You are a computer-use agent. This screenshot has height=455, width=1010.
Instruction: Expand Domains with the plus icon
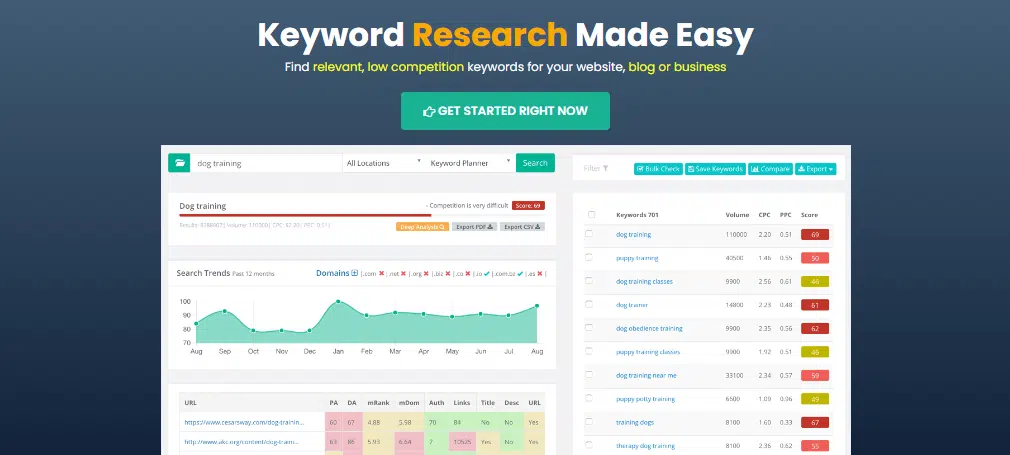pyautogui.click(x=354, y=273)
